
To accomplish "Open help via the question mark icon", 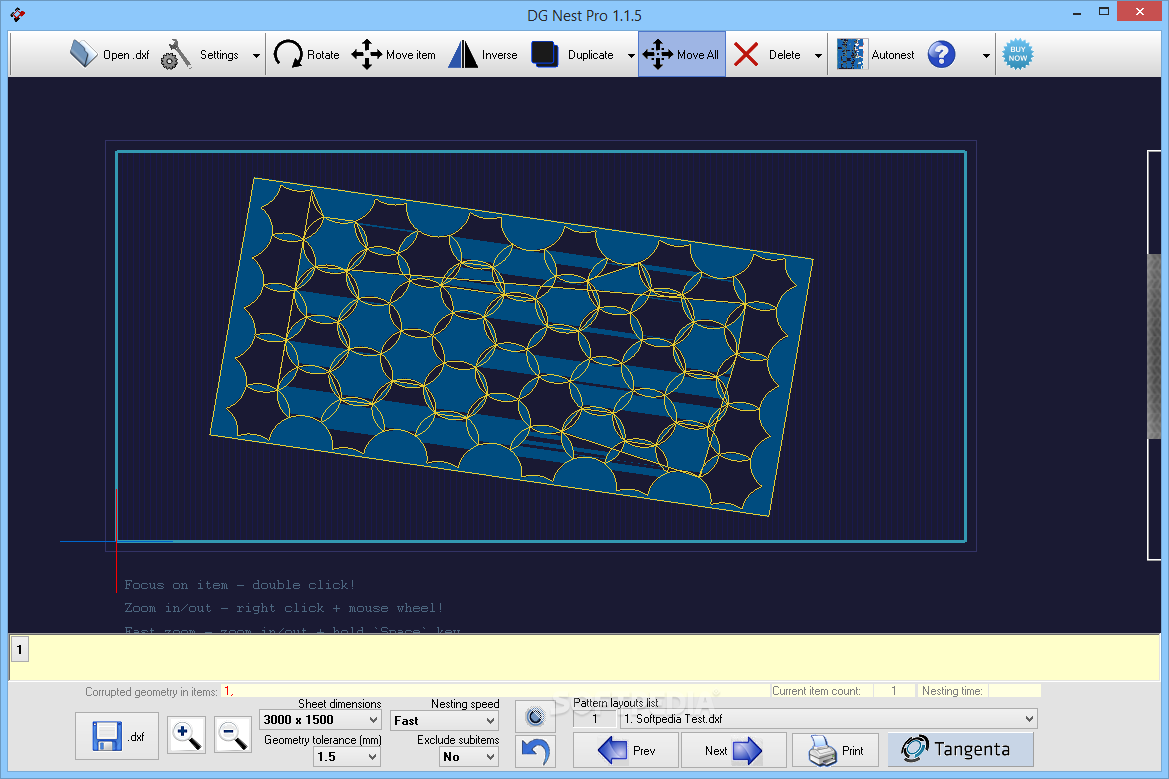I will coord(942,54).
